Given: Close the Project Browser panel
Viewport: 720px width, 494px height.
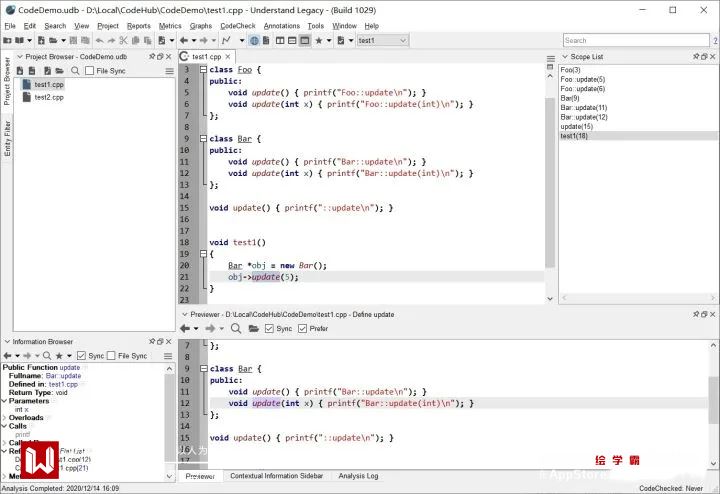Looking at the screenshot, I should [x=169, y=56].
